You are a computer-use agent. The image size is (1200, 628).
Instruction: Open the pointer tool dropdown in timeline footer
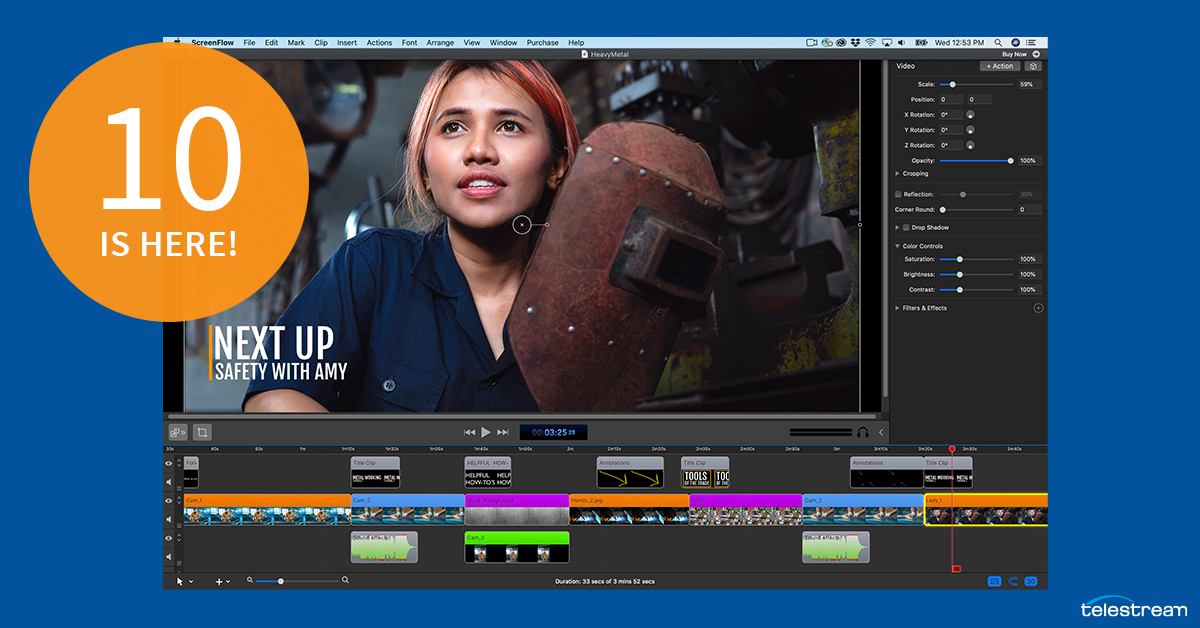[184, 581]
